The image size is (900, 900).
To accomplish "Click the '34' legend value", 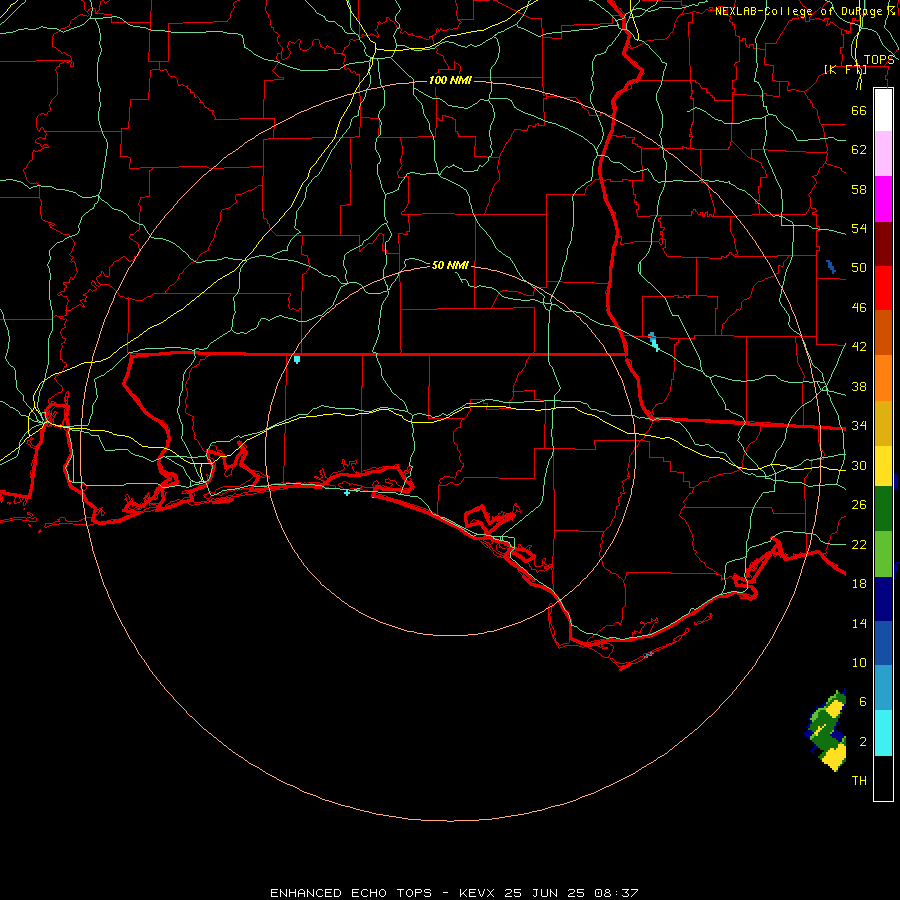I will coord(859,426).
